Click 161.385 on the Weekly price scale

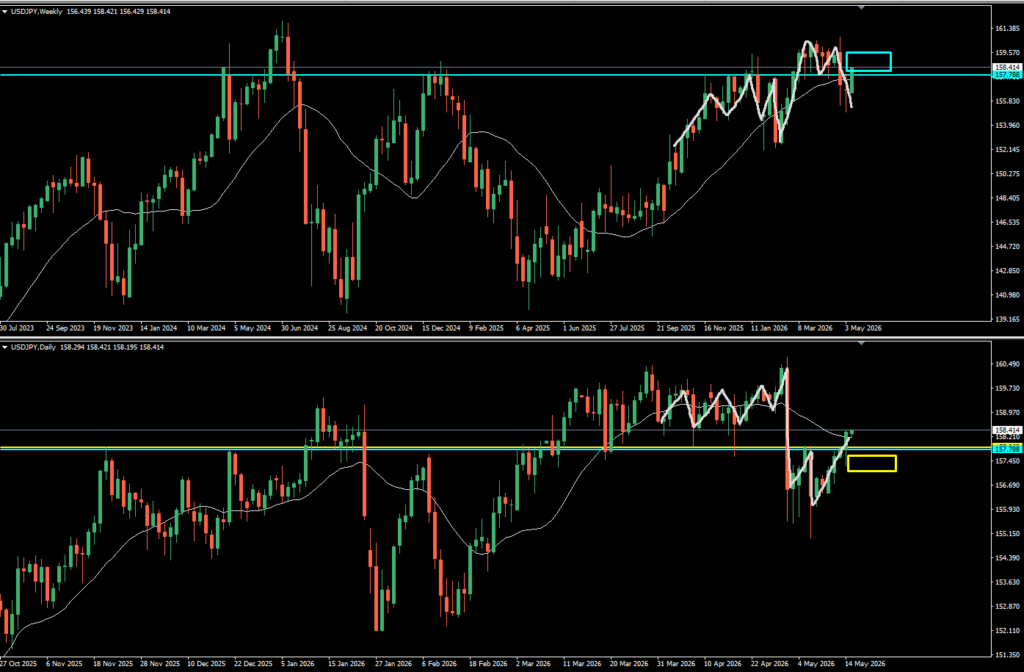pos(1008,29)
